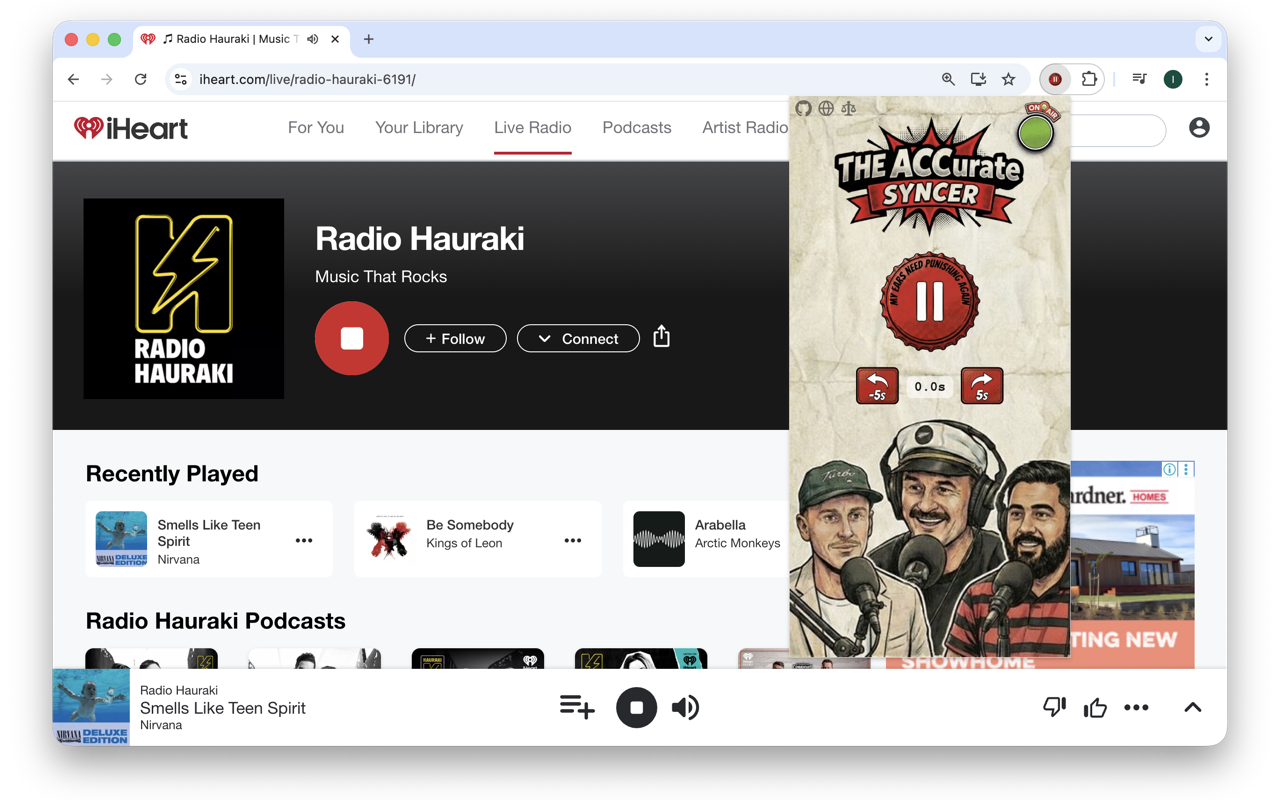
Task: Click the Recently Played heading
Action: pyautogui.click(x=172, y=474)
